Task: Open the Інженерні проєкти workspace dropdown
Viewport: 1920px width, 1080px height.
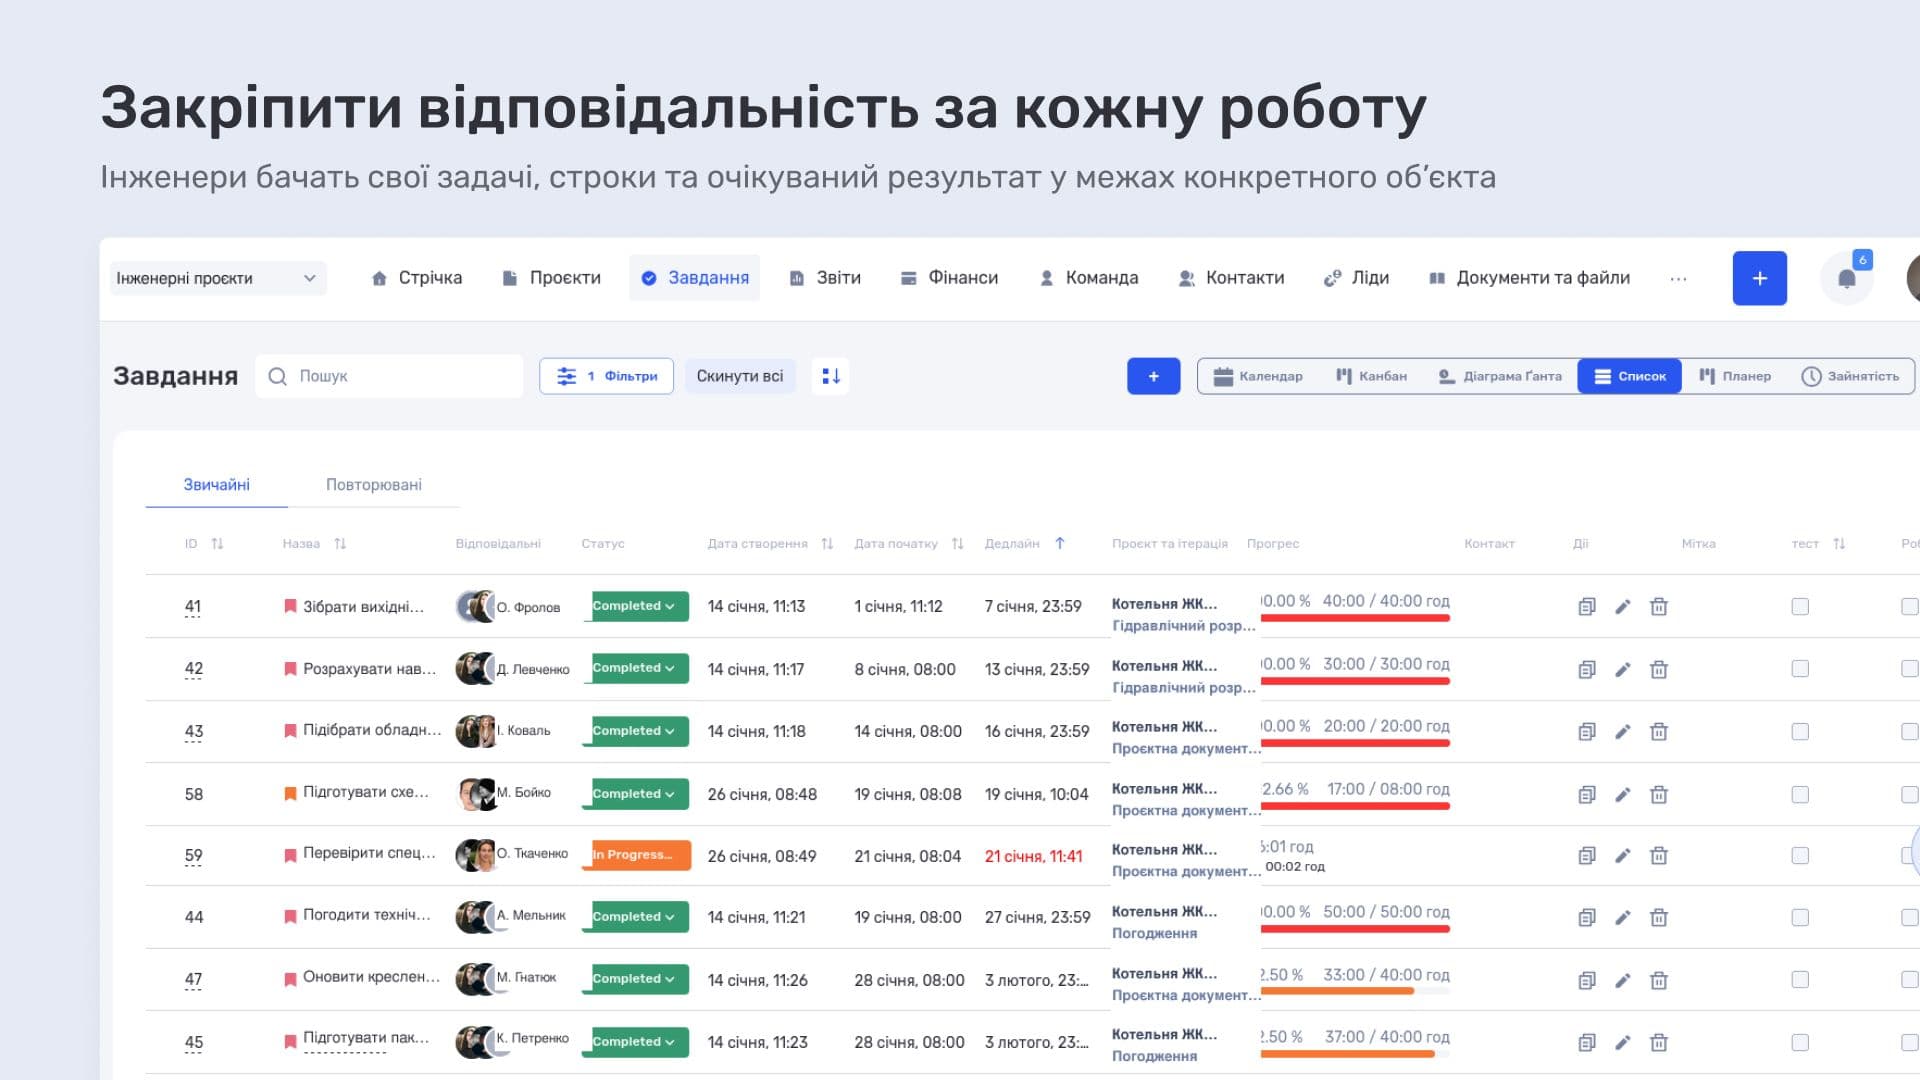Action: point(218,278)
